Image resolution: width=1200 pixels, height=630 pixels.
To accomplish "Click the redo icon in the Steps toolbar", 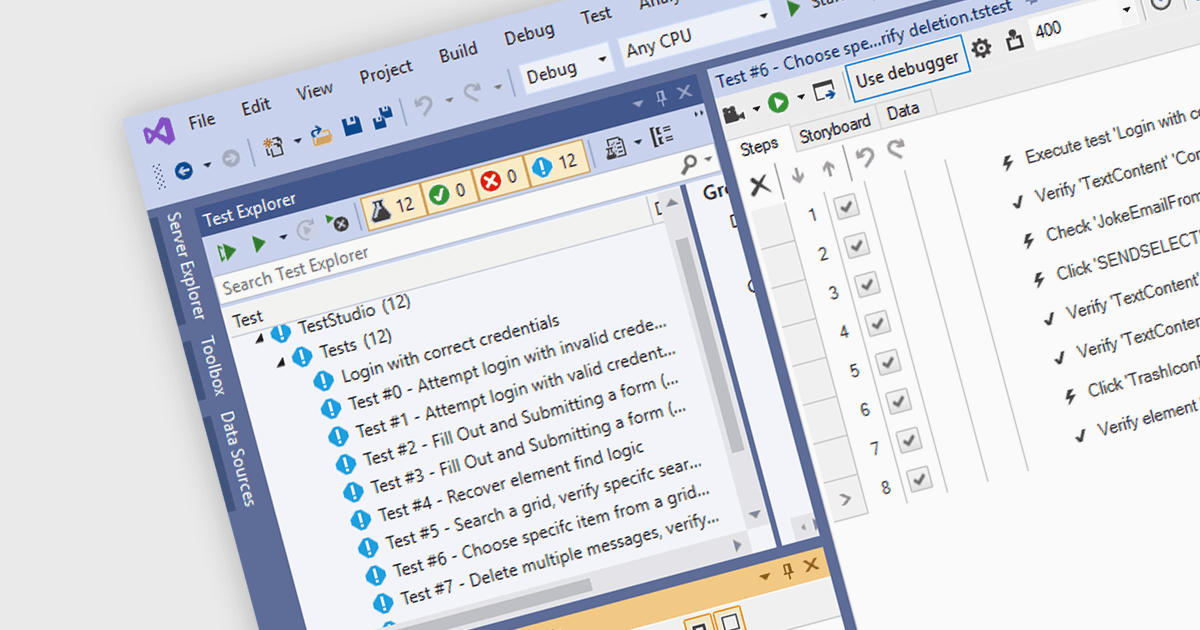I will click(x=896, y=150).
